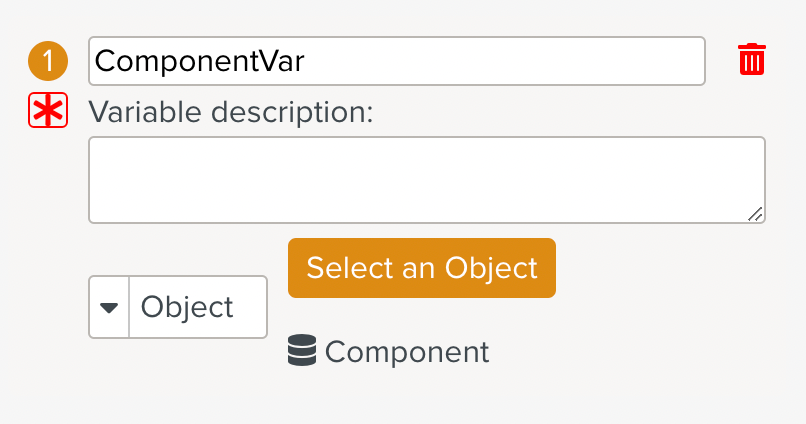Viewport: 806px width, 424px height.
Task: Click the required-field star under the badge
Action: [47, 112]
